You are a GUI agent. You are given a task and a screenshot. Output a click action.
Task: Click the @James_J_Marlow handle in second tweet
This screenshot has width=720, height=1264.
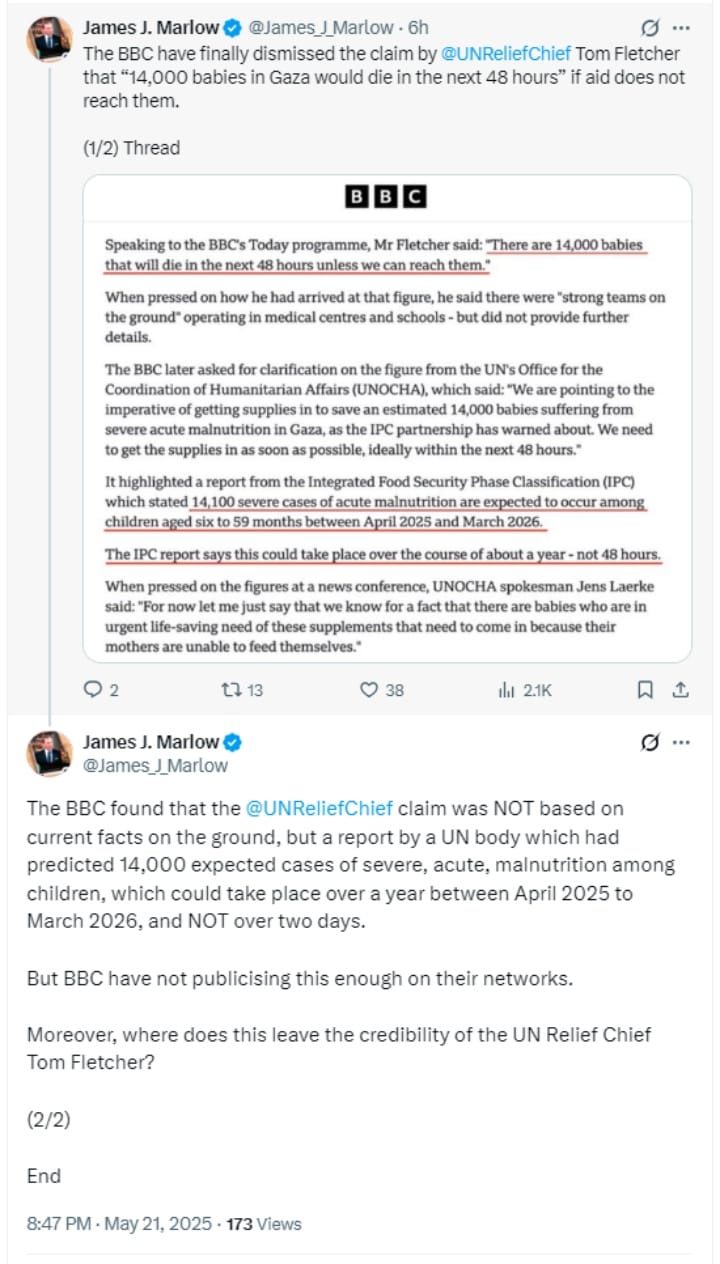tap(155, 766)
